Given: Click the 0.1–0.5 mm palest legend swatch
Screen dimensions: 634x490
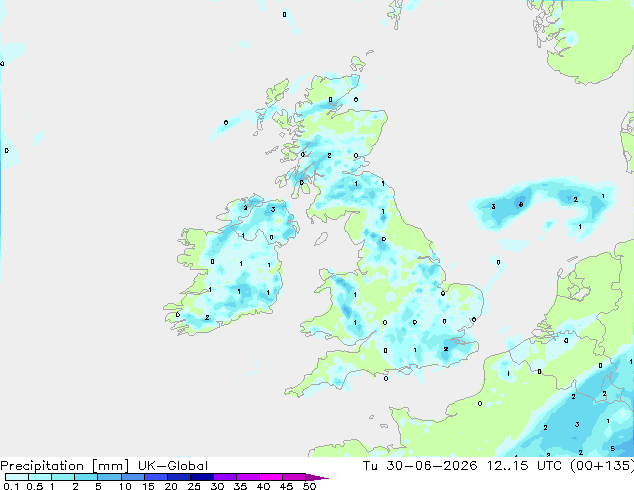Looking at the screenshot, I should 17,477.
